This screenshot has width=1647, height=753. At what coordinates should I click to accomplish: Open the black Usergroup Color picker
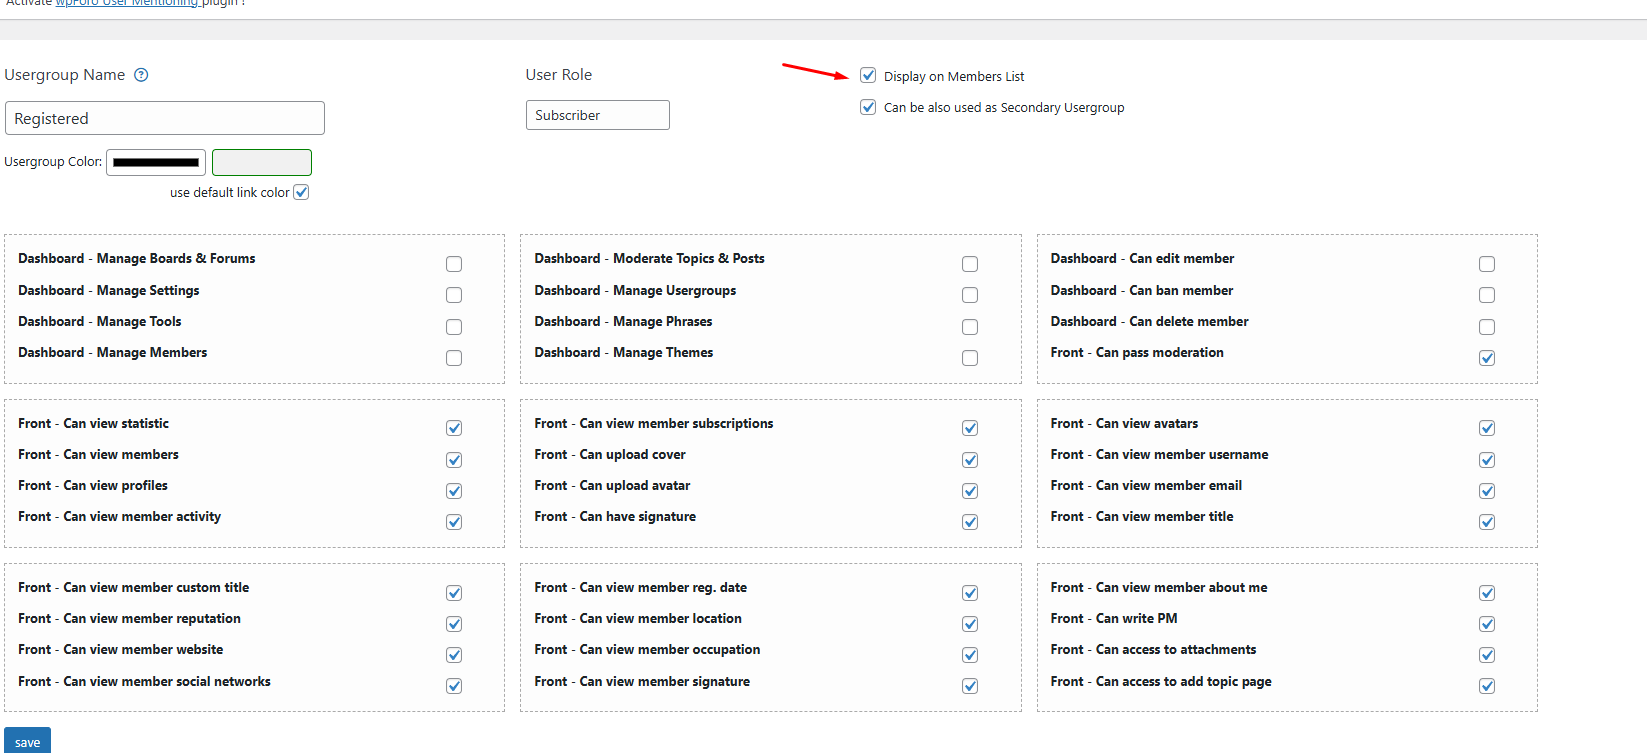point(156,162)
